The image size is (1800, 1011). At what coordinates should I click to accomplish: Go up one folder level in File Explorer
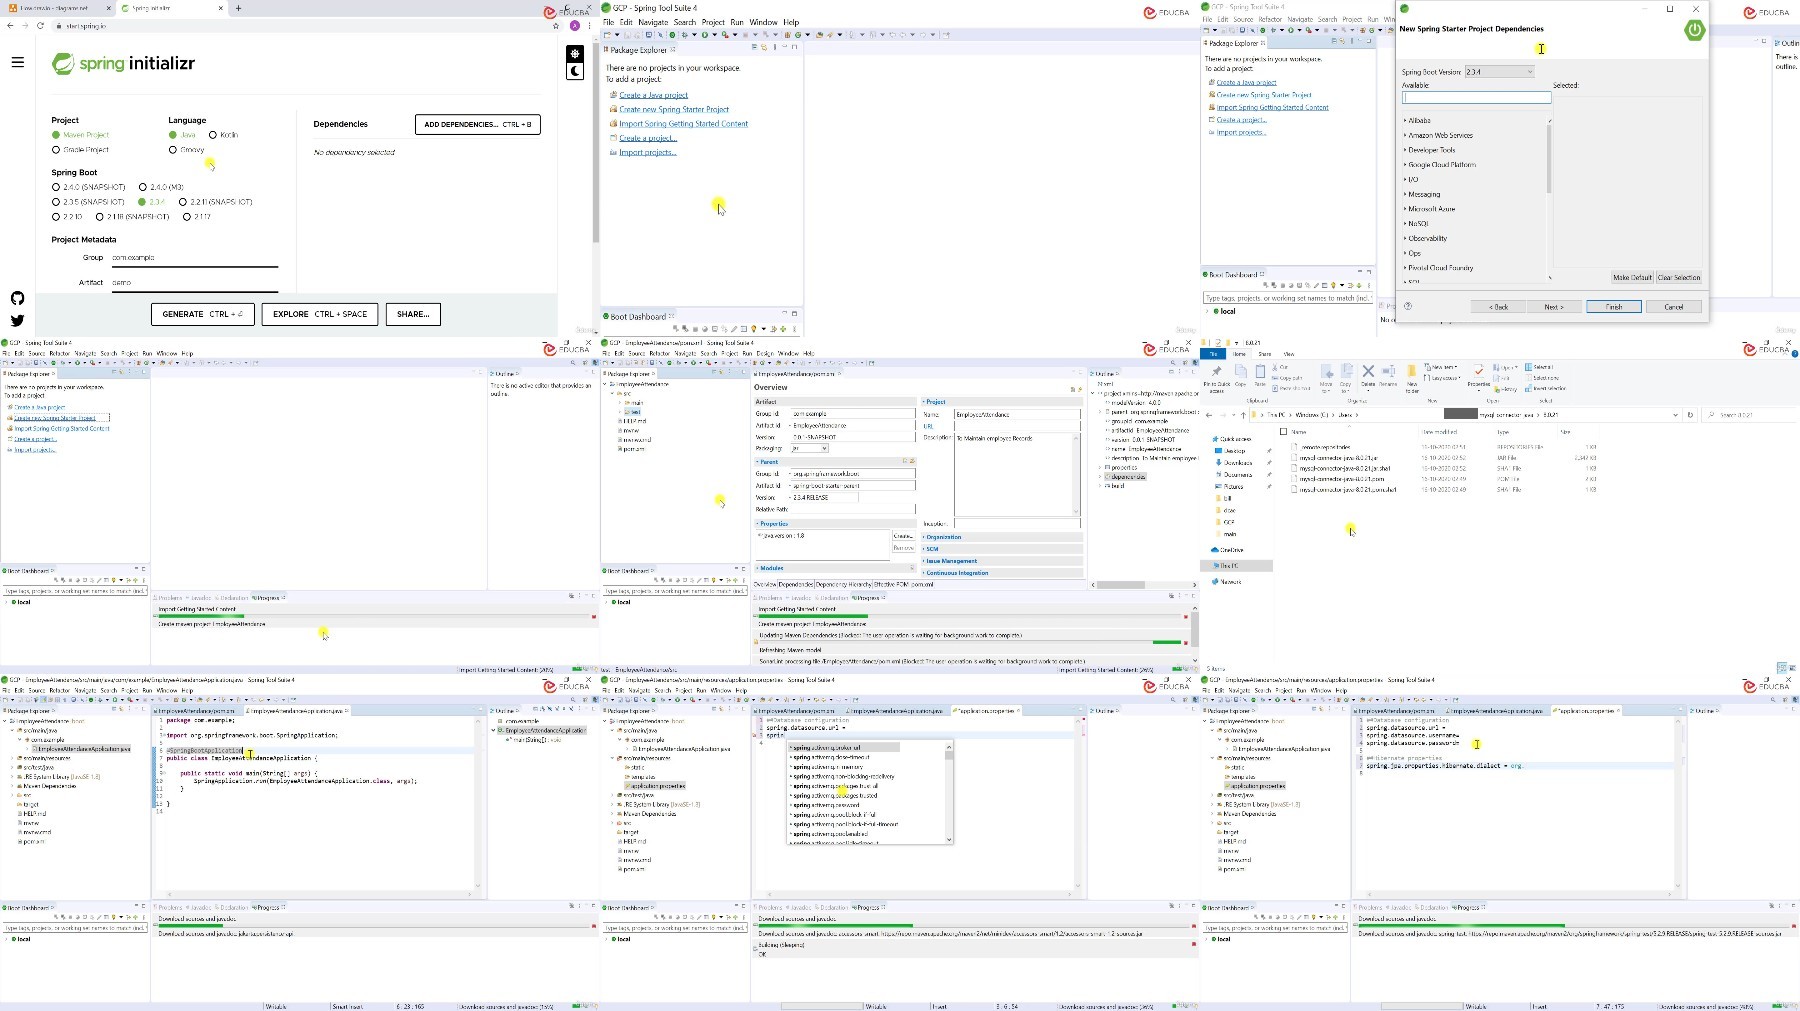1243,415
